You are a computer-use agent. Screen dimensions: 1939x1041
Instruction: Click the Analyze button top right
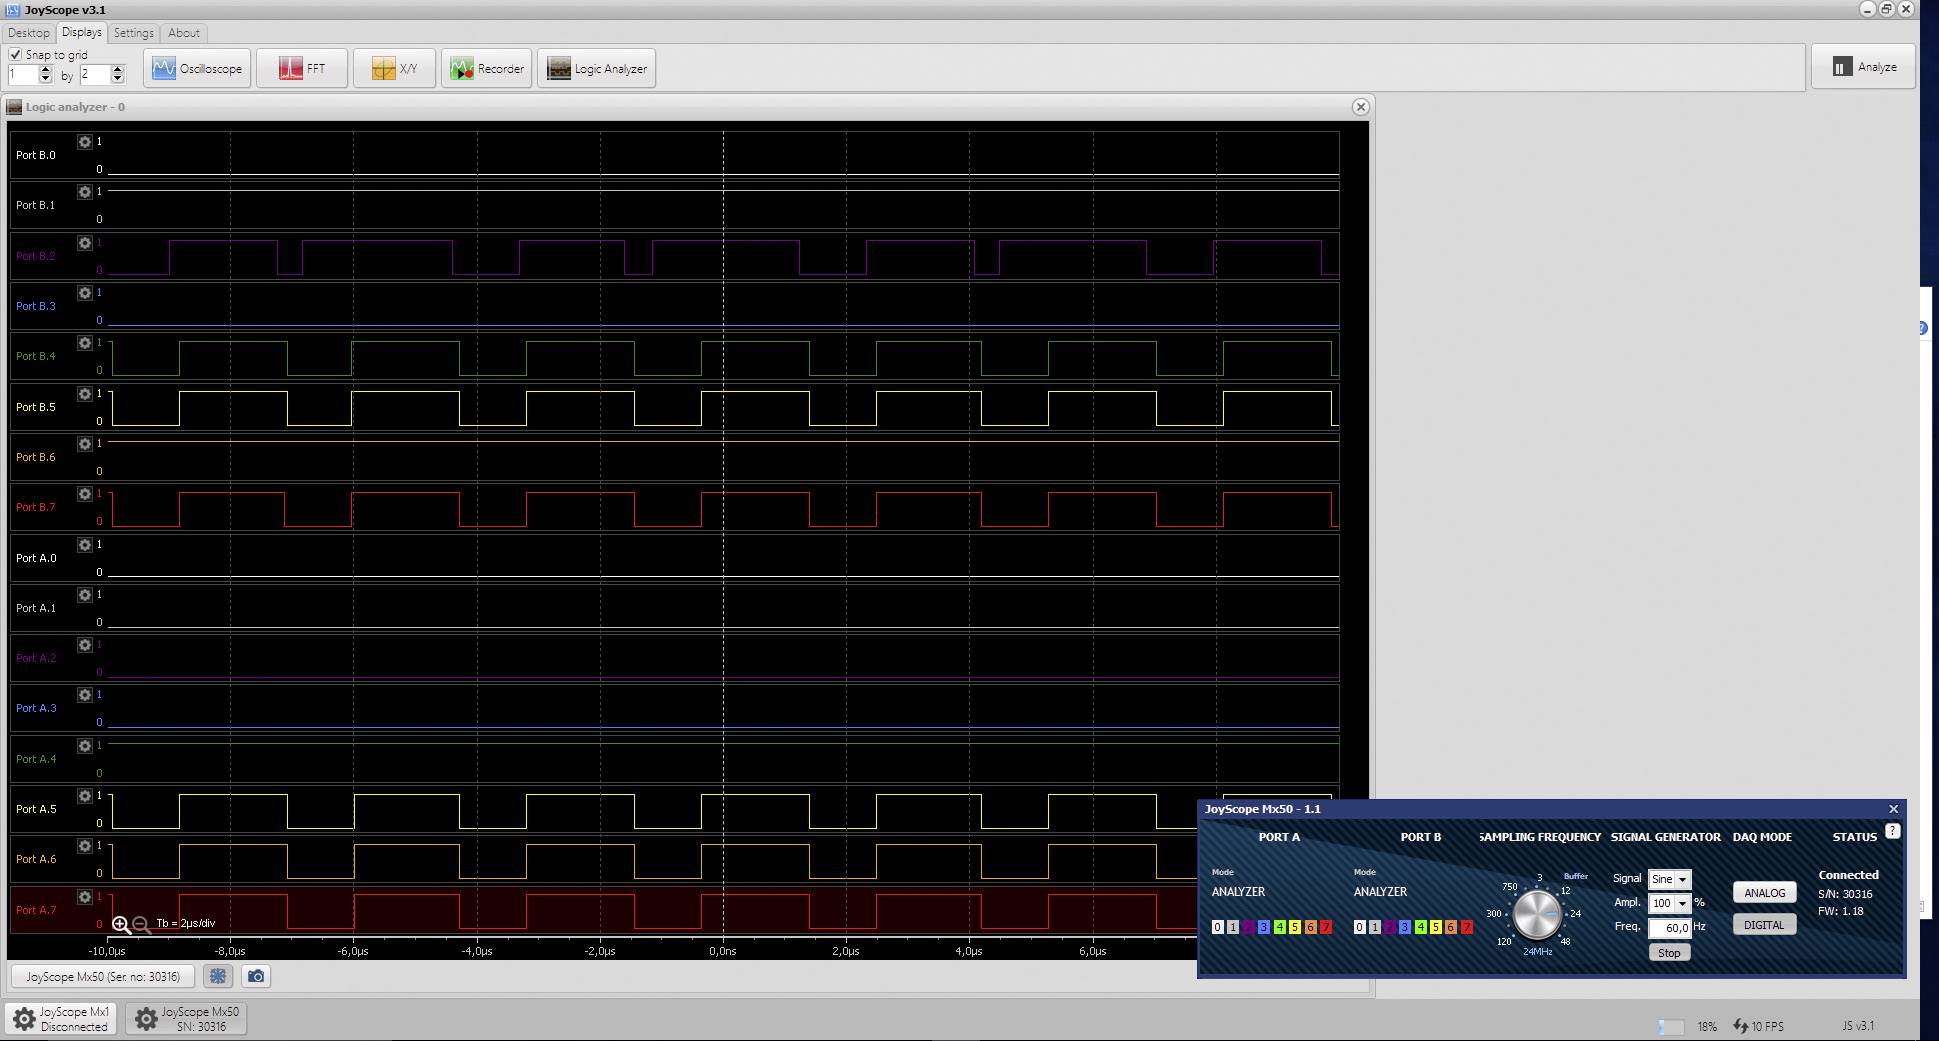[x=1863, y=66]
